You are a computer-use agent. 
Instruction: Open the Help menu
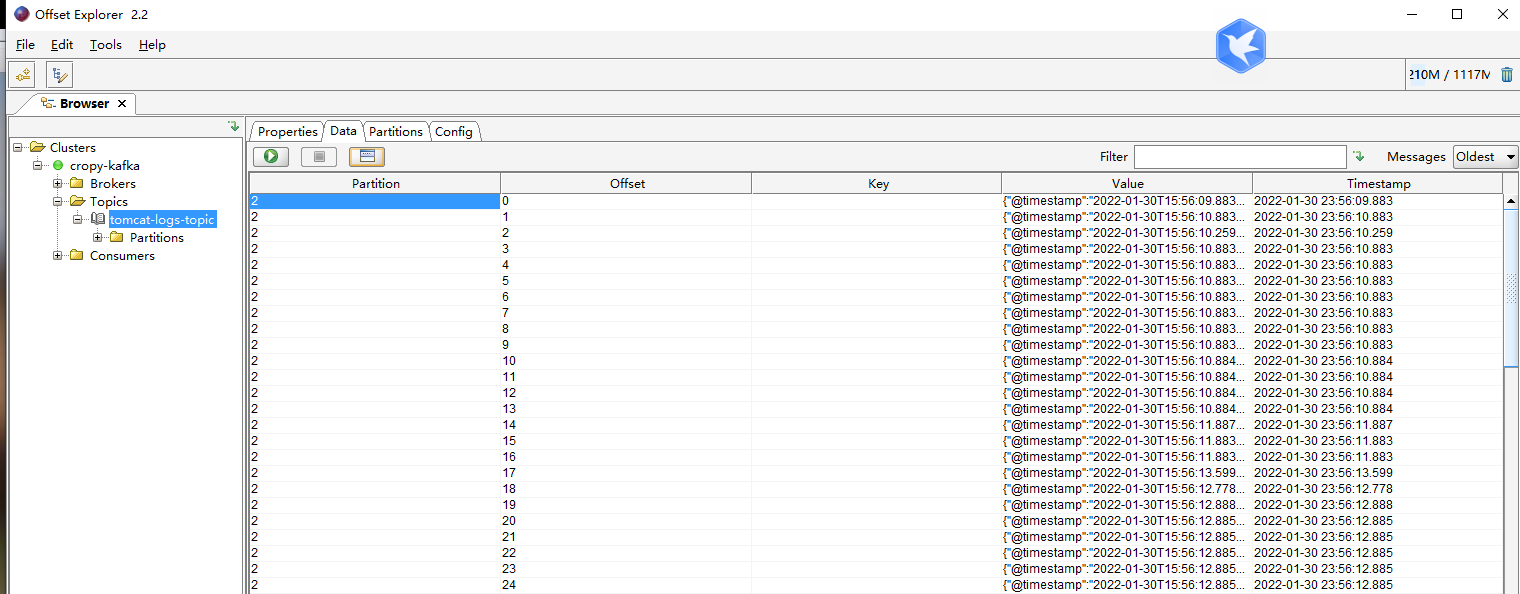pos(152,45)
